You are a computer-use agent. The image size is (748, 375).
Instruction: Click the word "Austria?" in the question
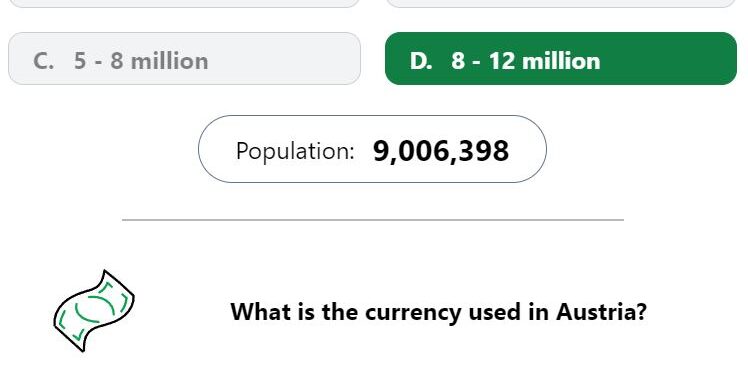[601, 312]
